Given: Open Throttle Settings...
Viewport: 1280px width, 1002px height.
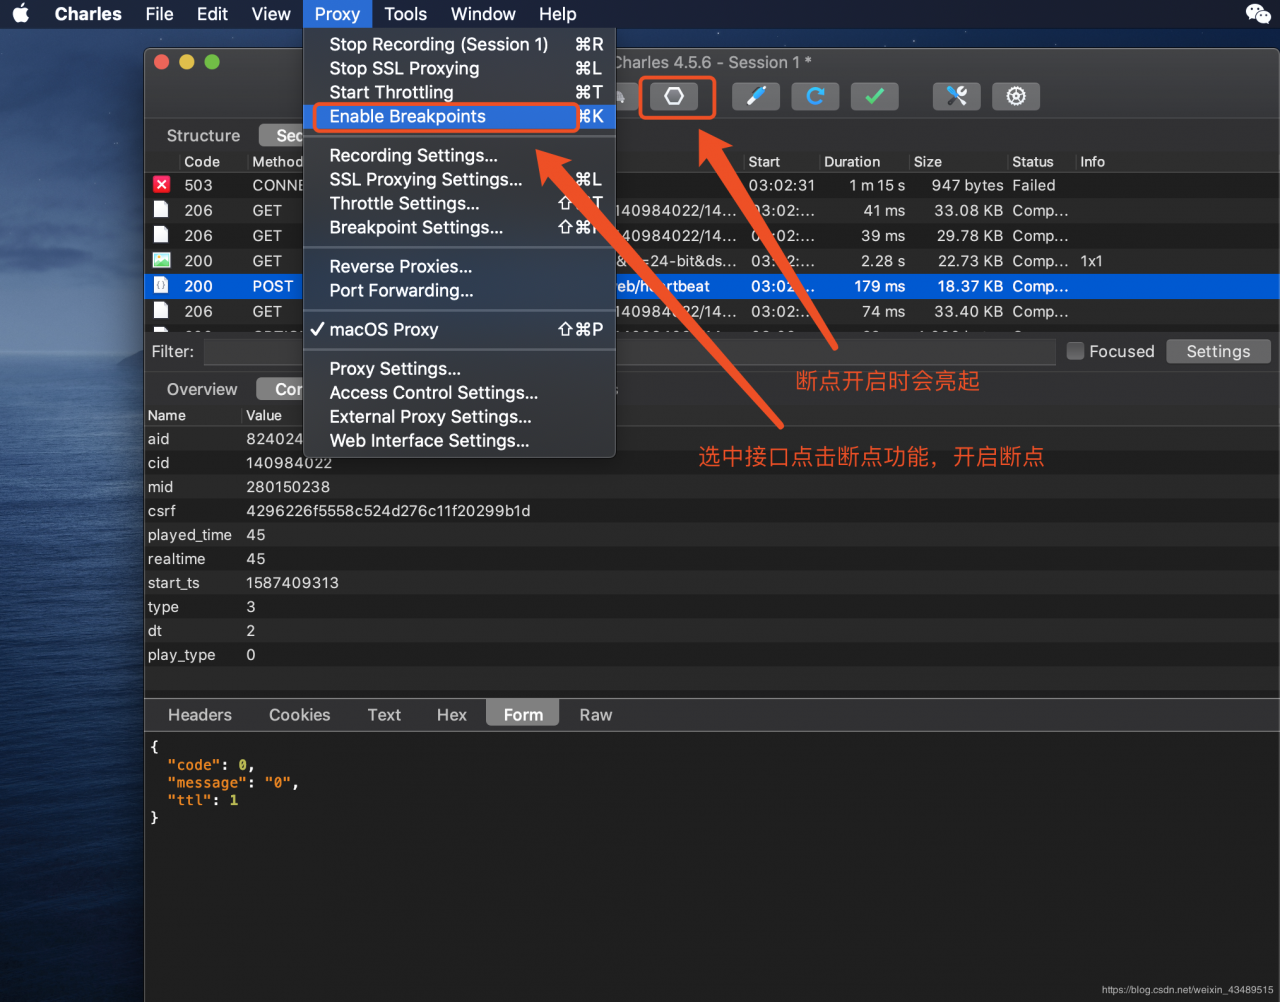Looking at the screenshot, I should (459, 203).
